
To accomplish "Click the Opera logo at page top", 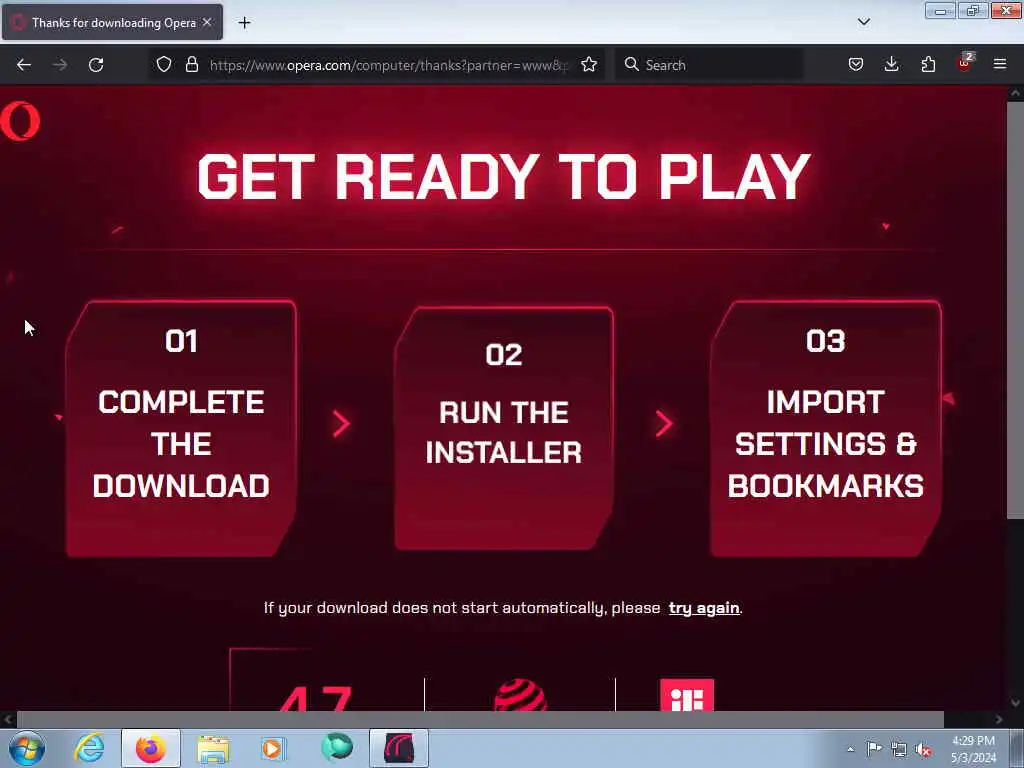I will coord(20,121).
